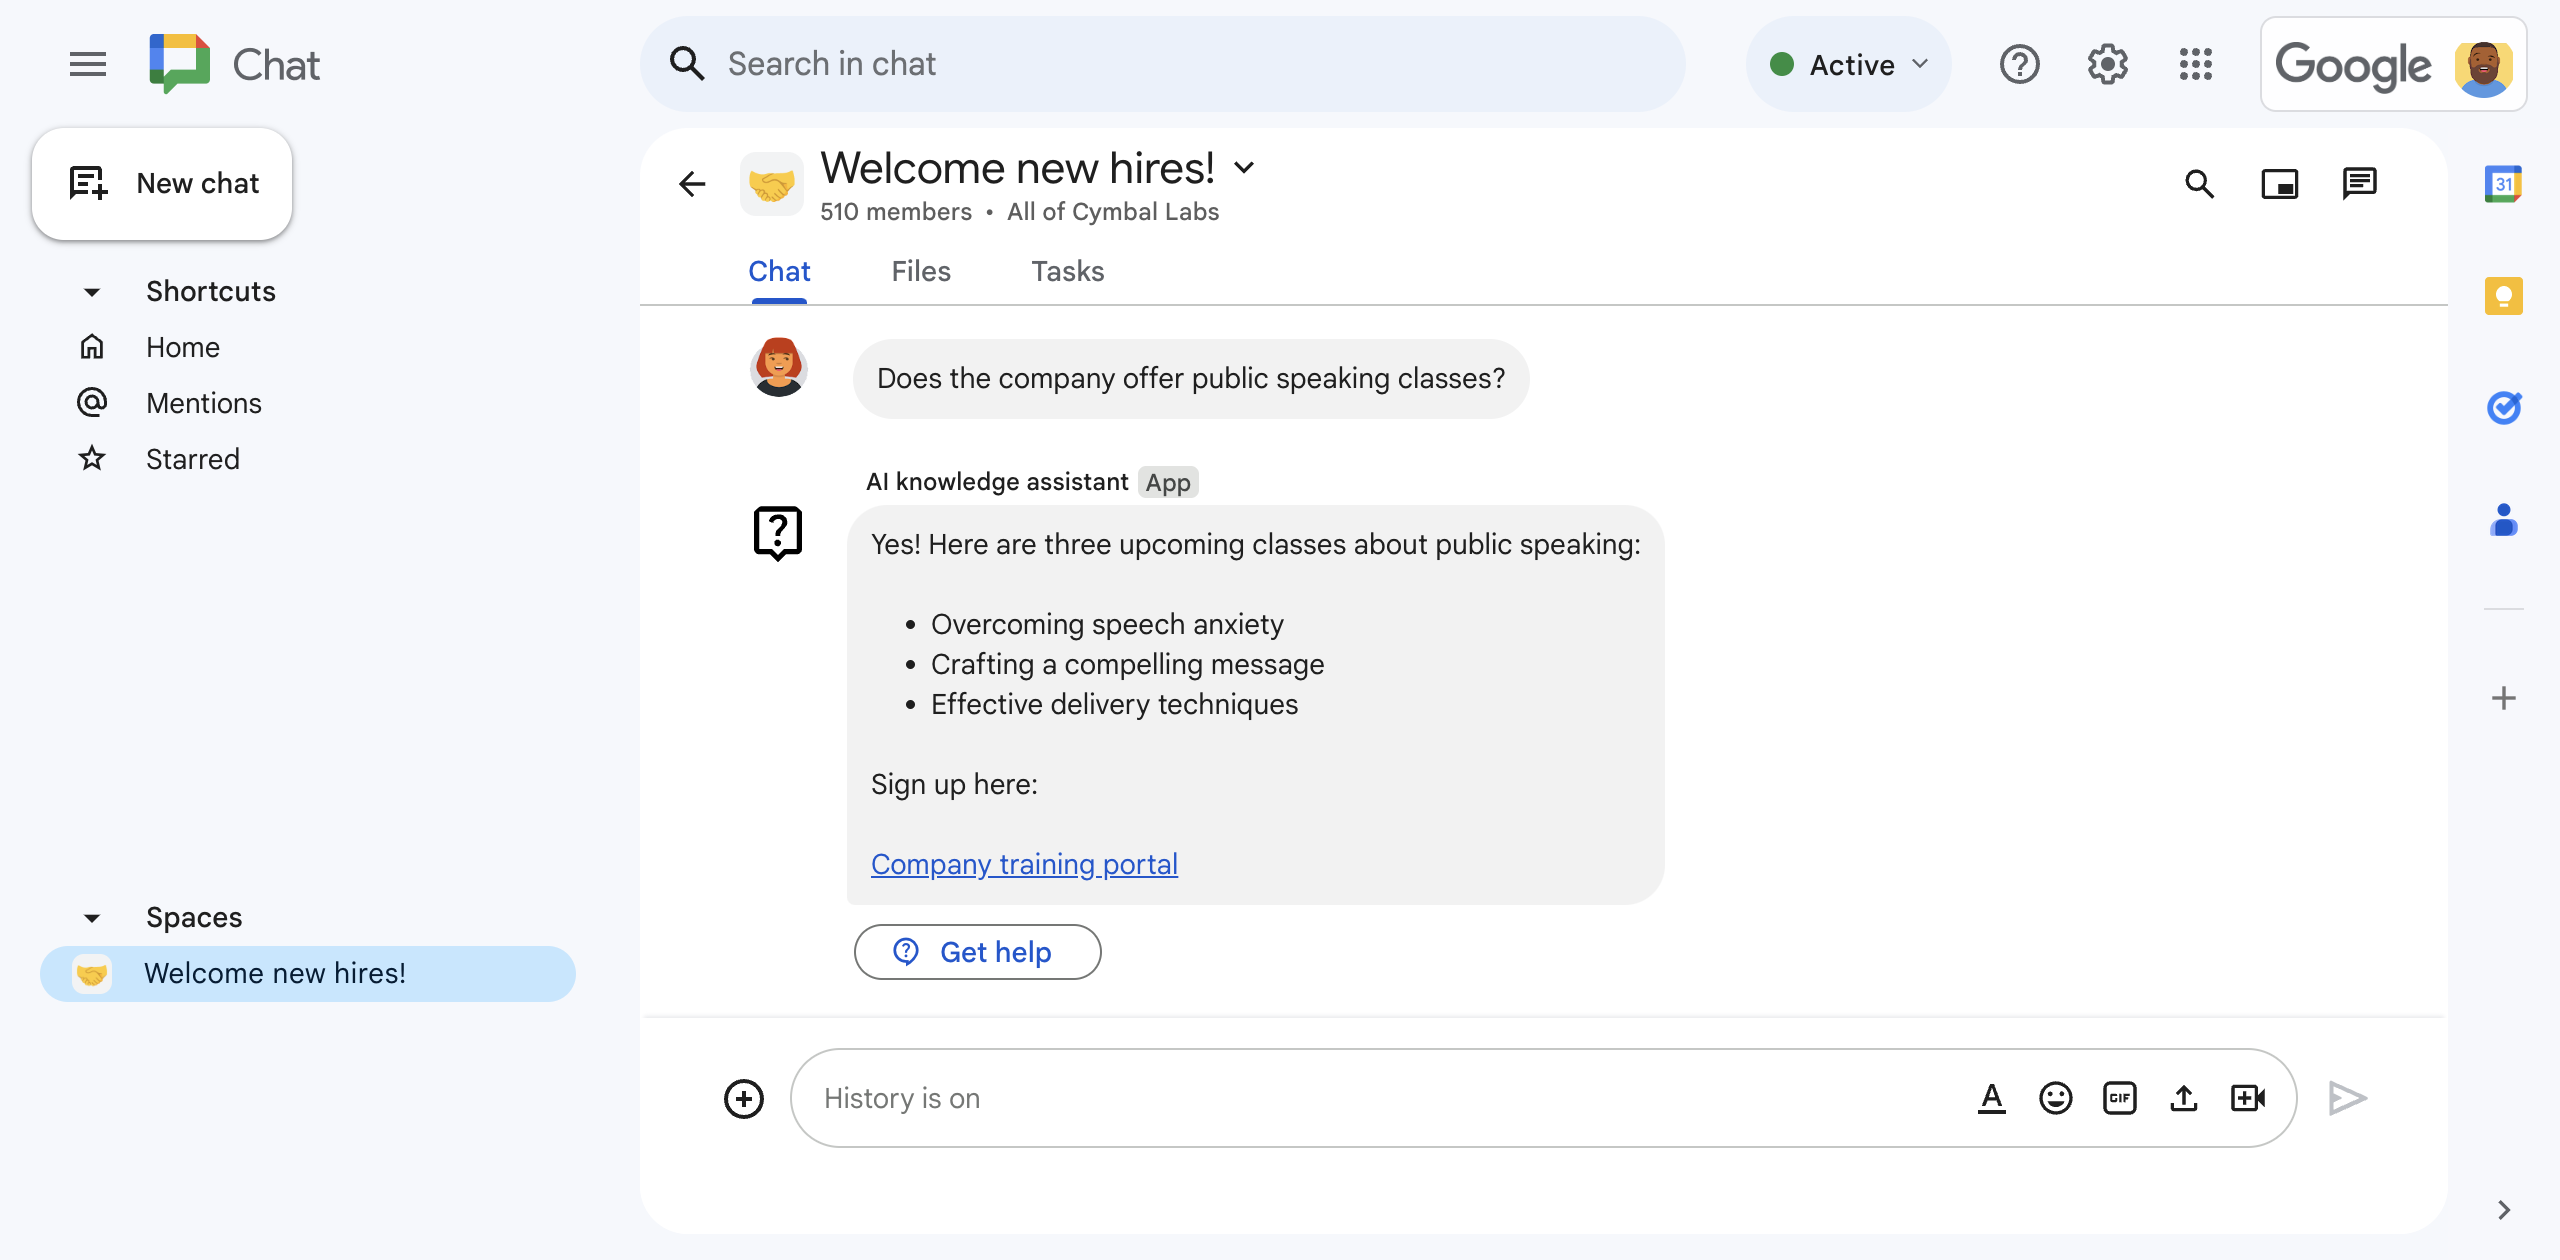Click the file upload icon in message bar
The image size is (2560, 1260).
click(x=2184, y=1095)
